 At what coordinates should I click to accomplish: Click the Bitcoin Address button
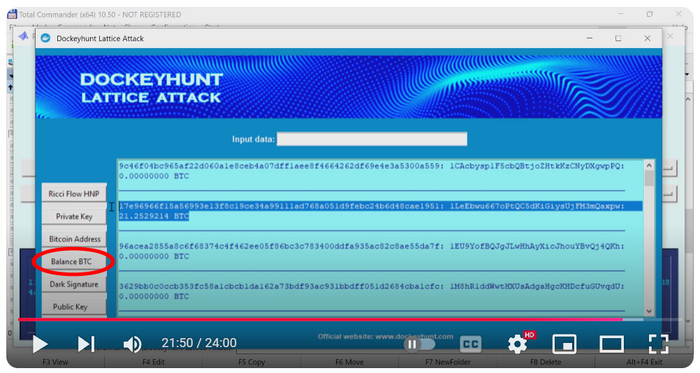pos(74,239)
